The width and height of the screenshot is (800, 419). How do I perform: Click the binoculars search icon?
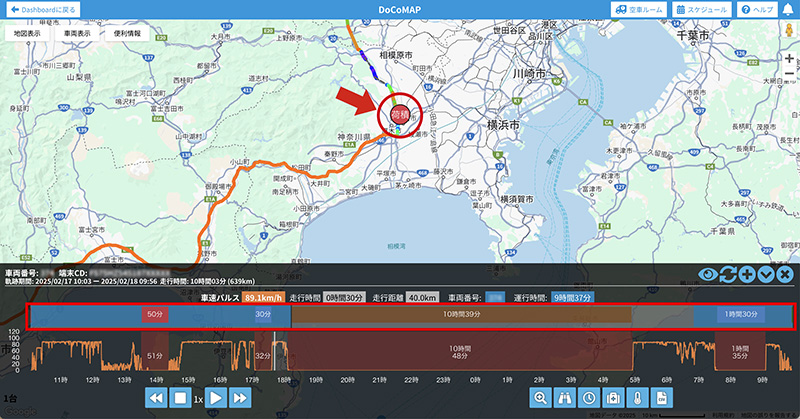pos(565,397)
